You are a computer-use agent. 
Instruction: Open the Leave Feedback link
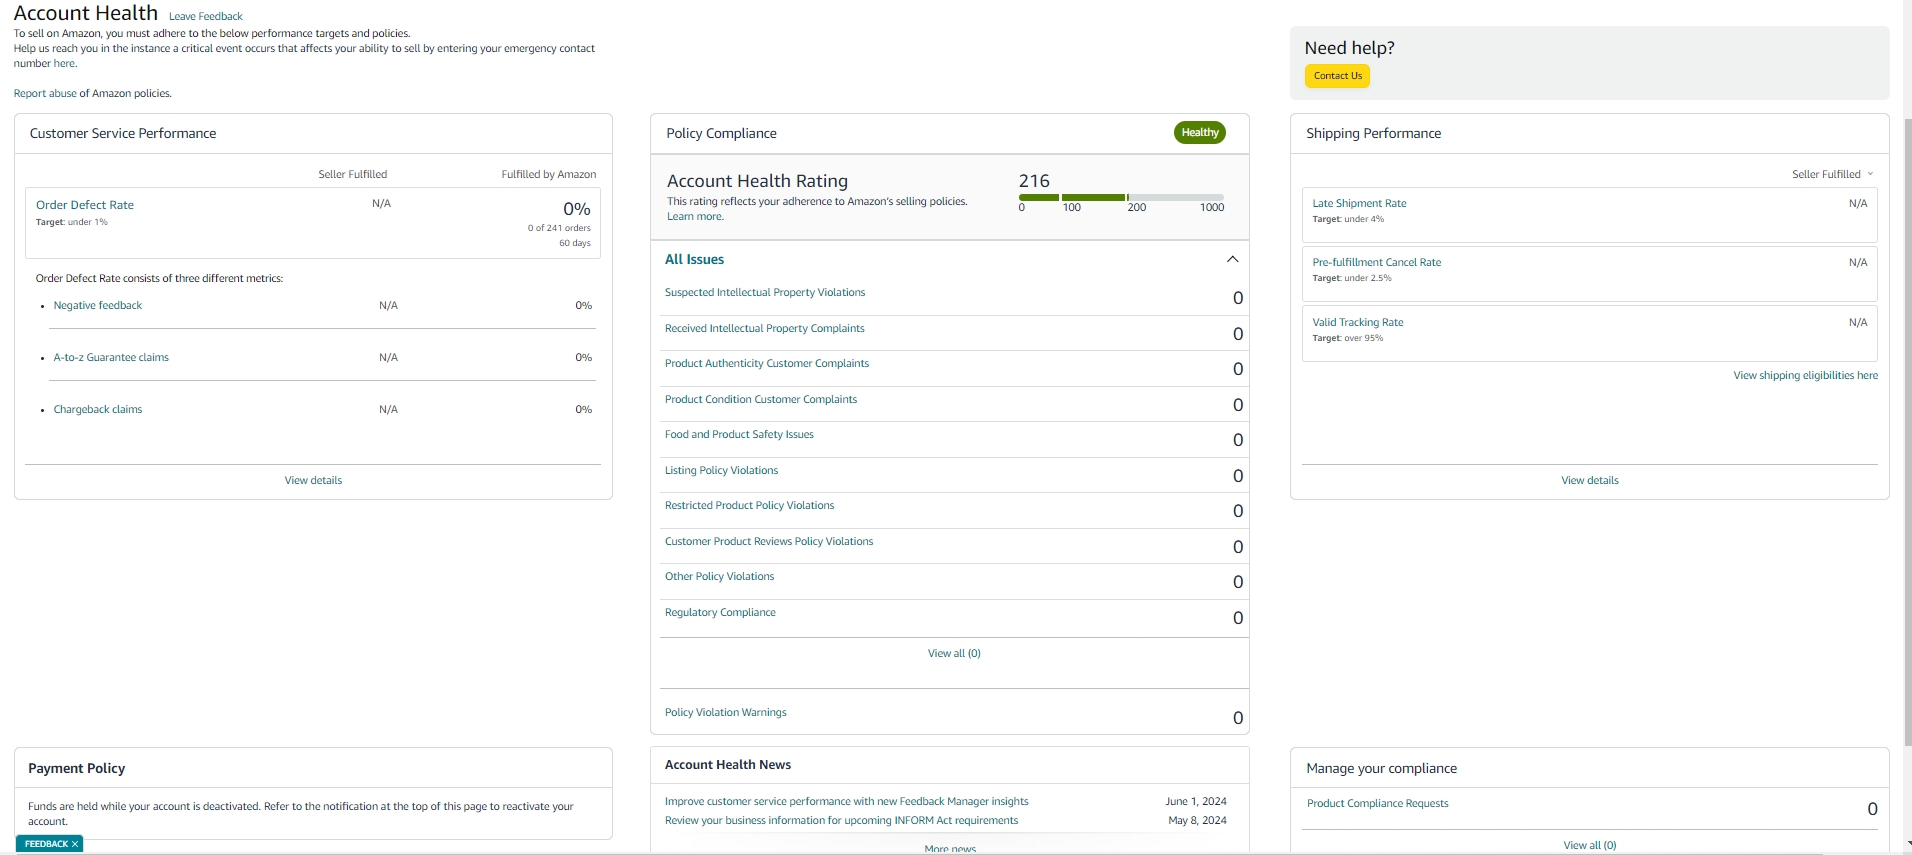[x=206, y=16]
